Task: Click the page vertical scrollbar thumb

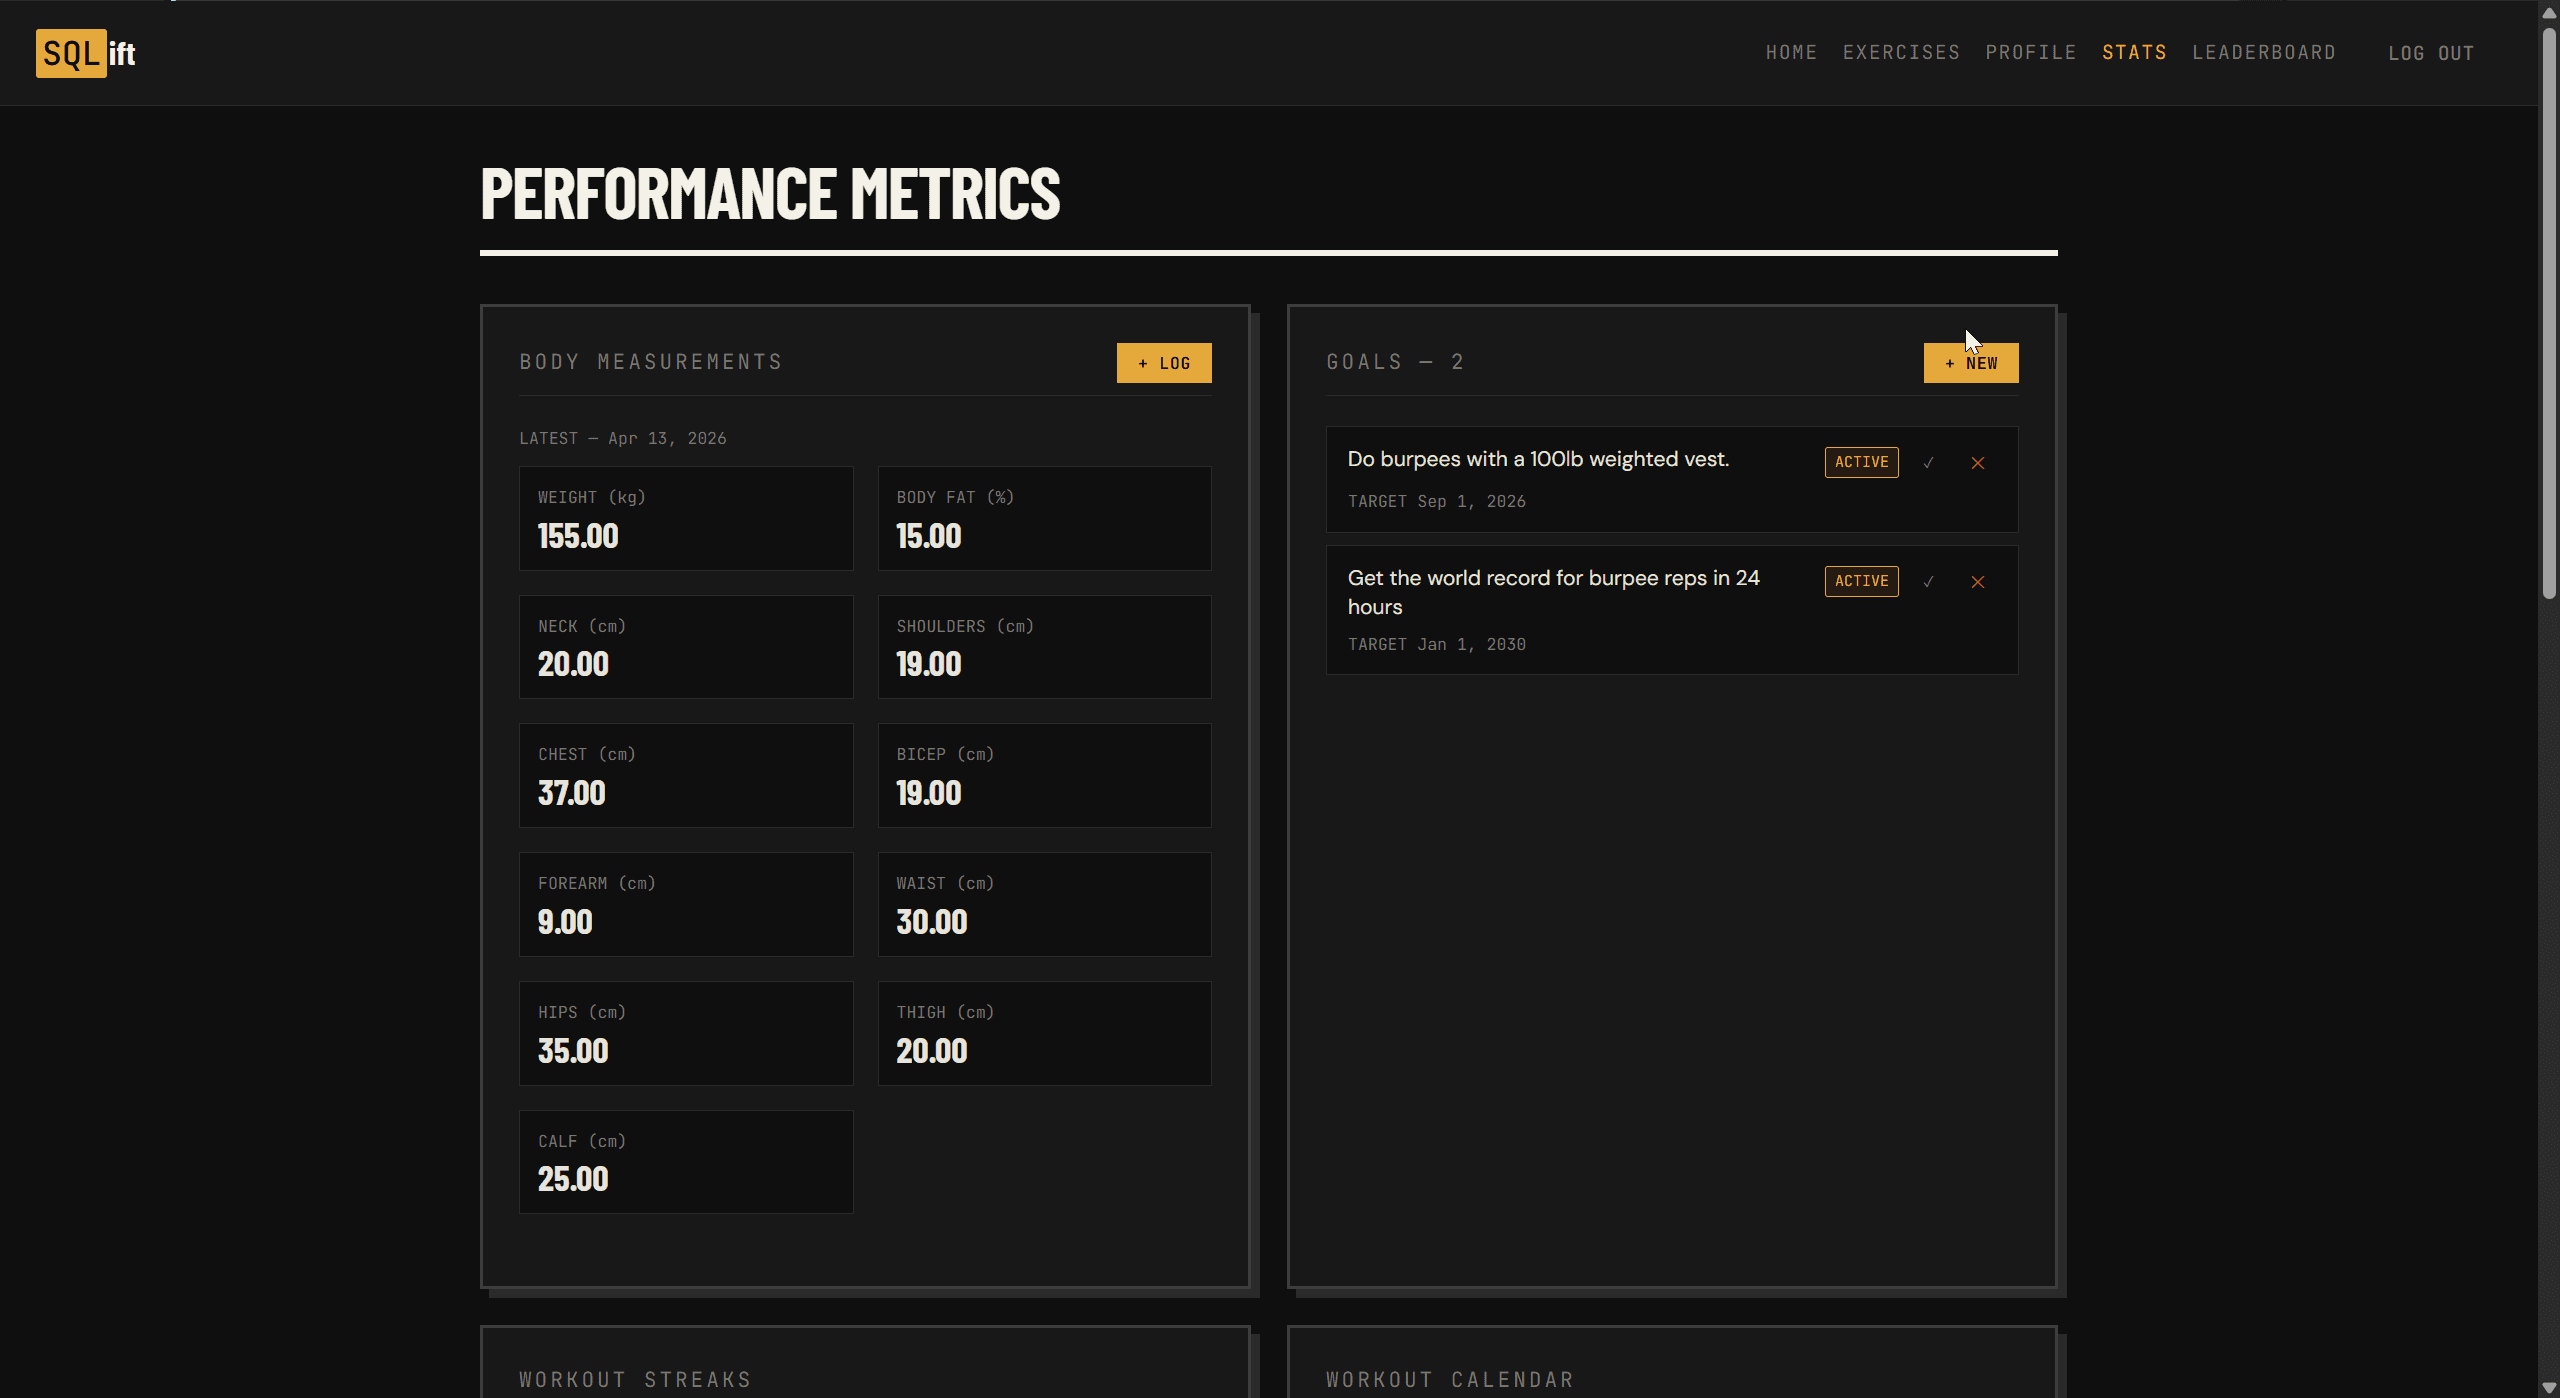Action: (x=2549, y=313)
